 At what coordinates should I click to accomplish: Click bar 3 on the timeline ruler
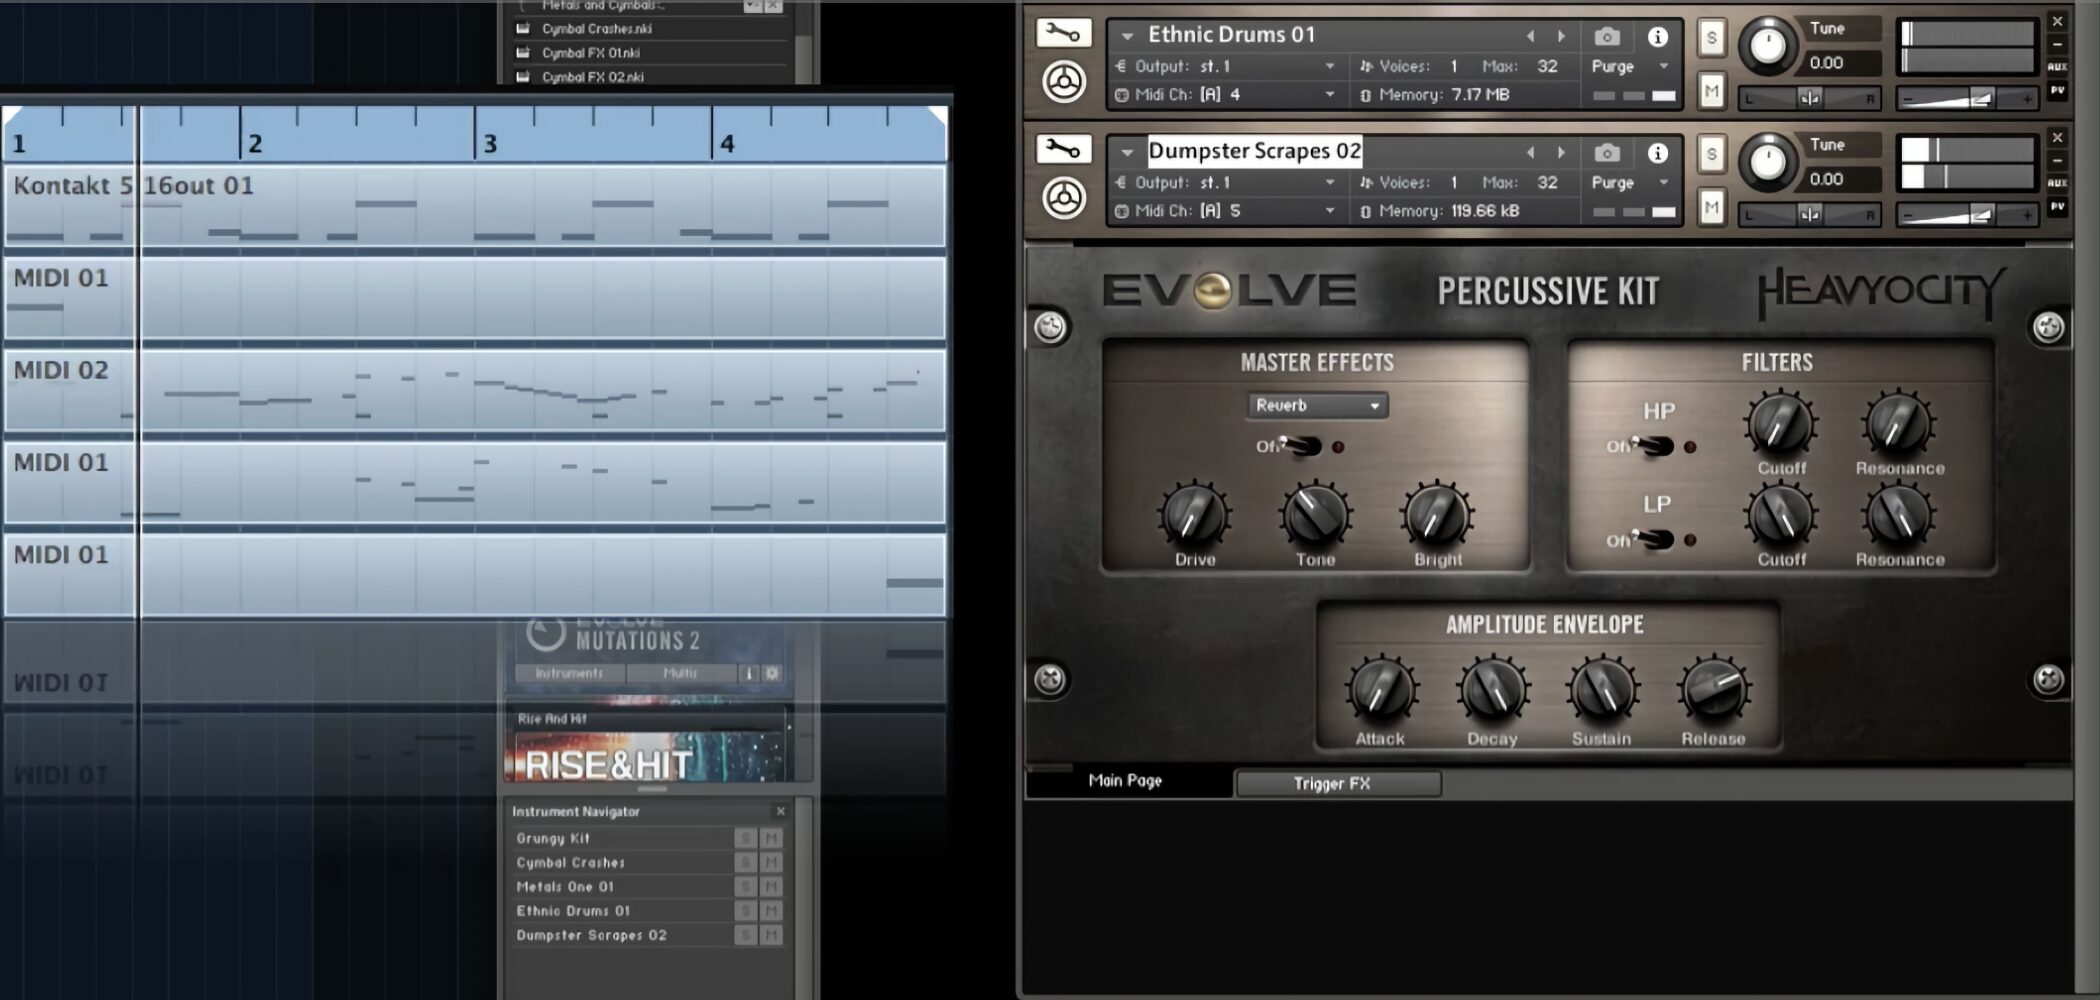490,143
